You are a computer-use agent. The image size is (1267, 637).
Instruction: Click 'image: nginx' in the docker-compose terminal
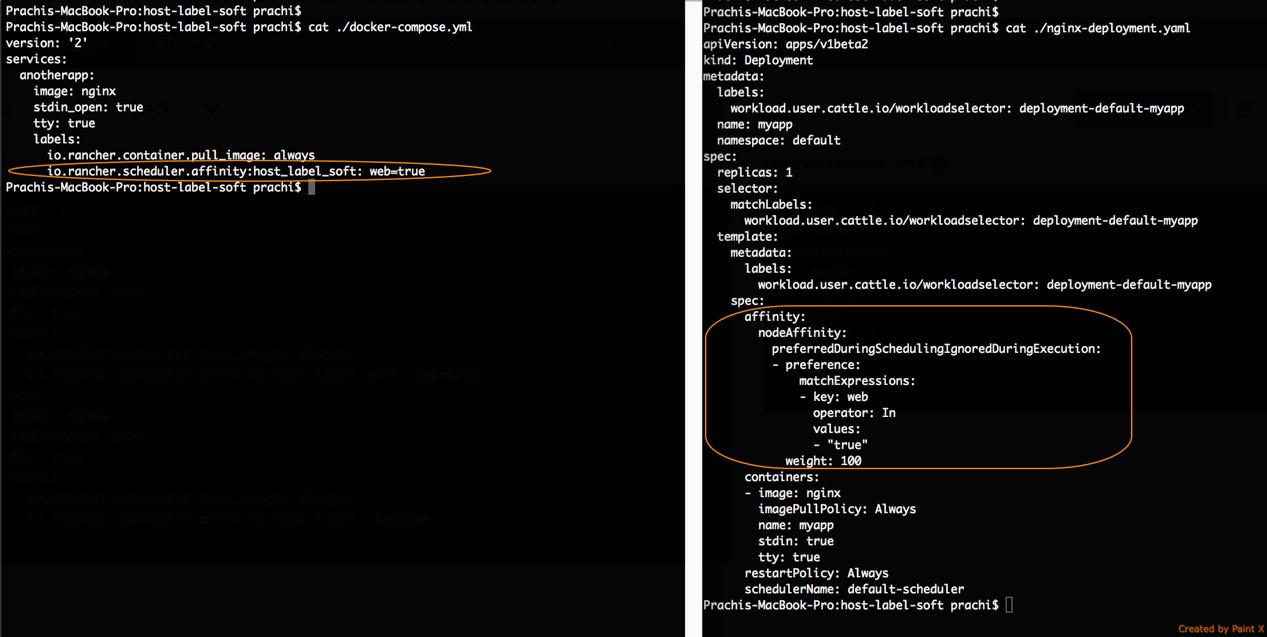click(x=74, y=91)
